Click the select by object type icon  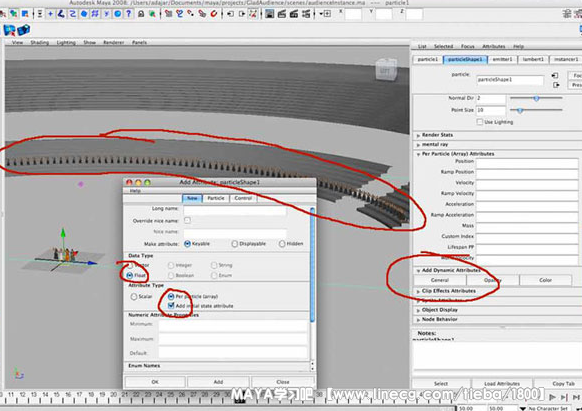coord(14,14)
